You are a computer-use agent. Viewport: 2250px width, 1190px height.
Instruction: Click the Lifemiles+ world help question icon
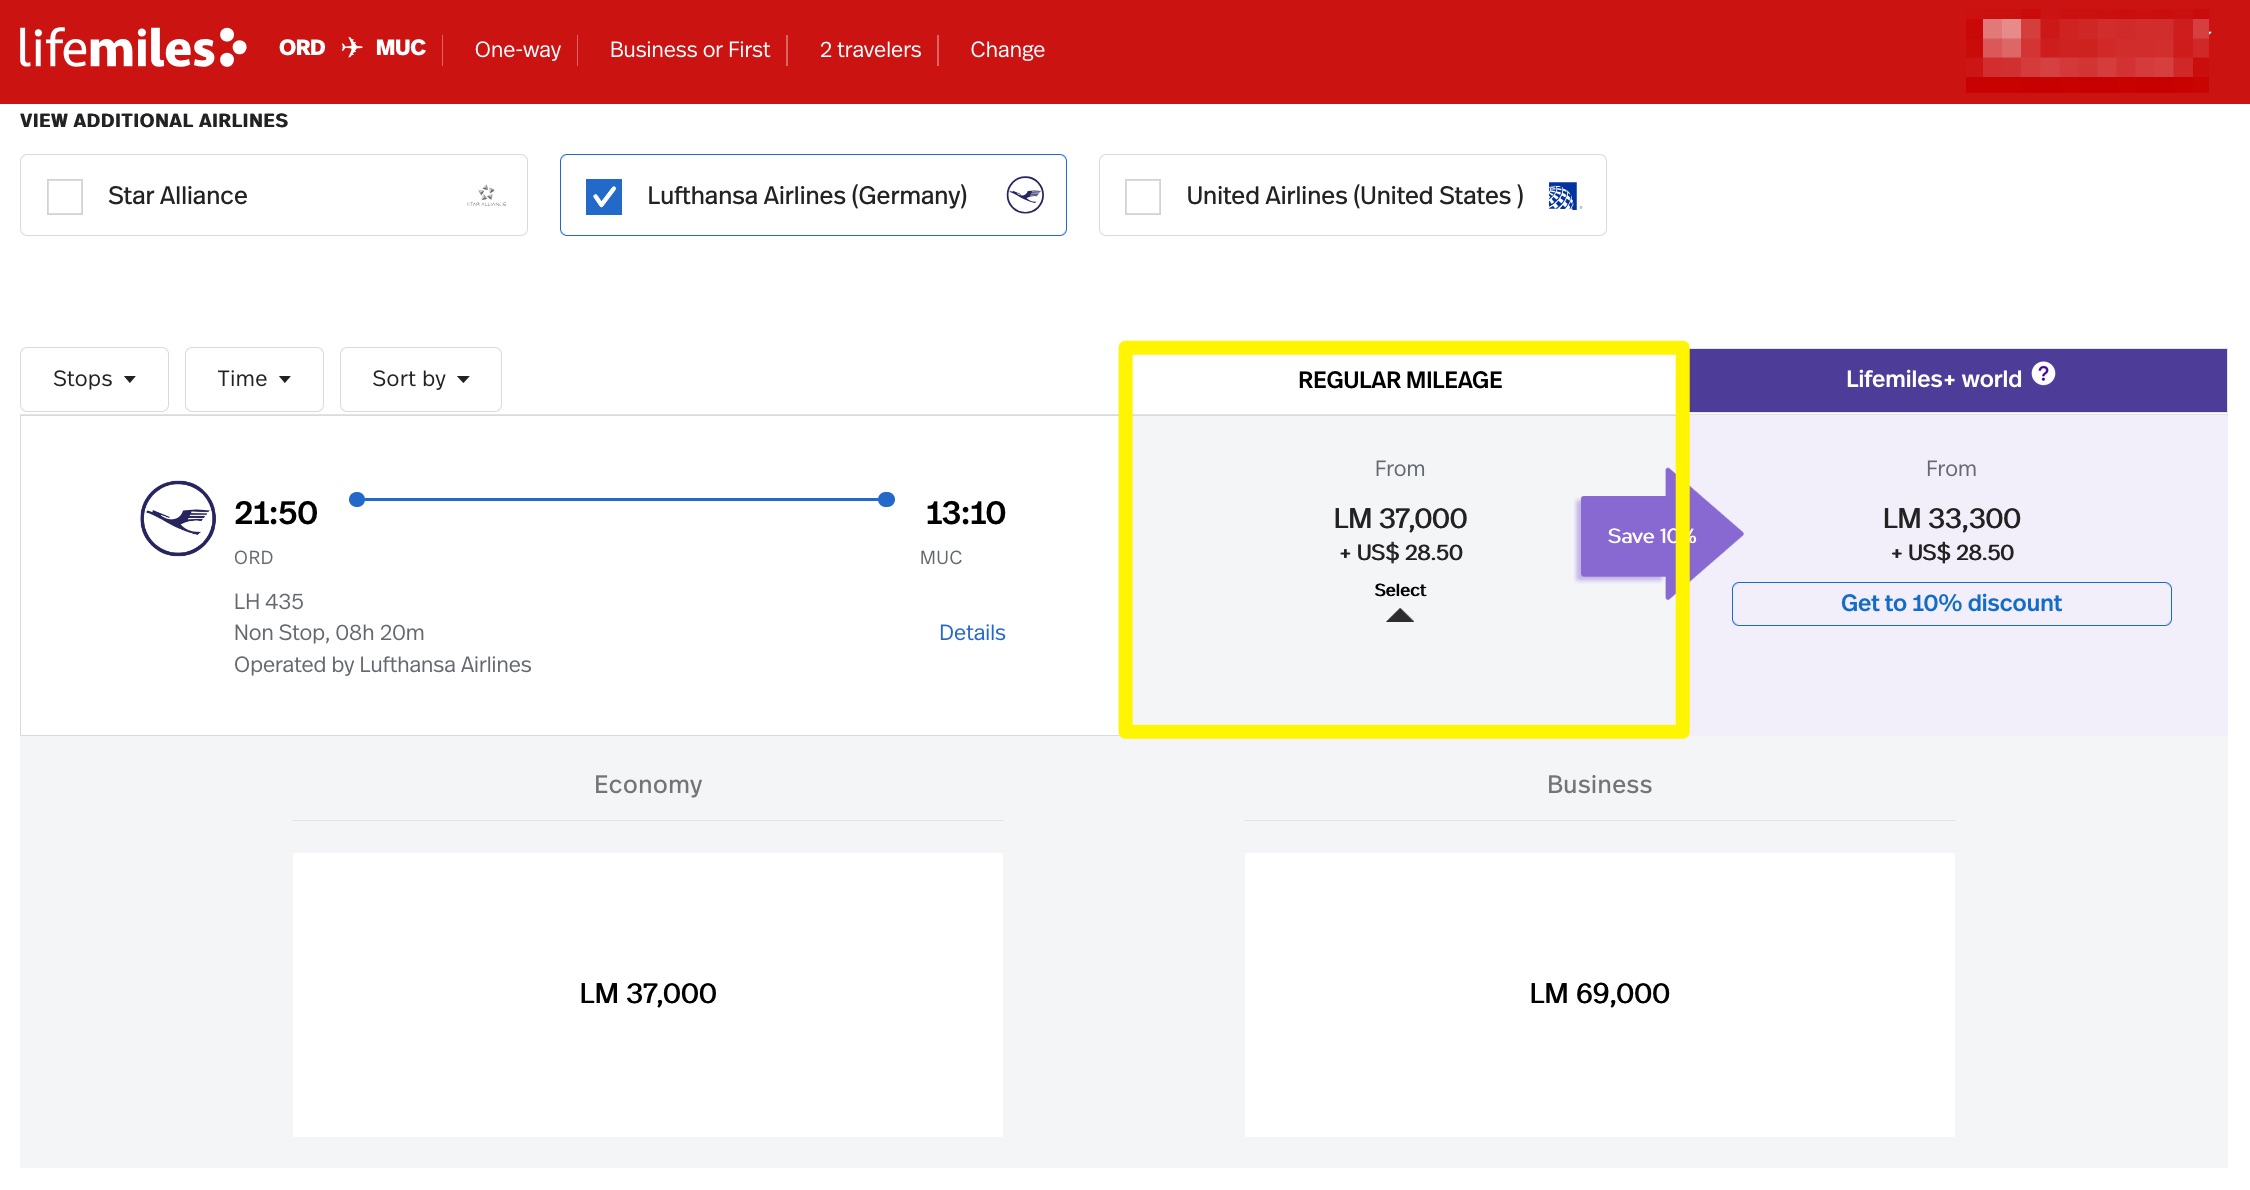[2044, 374]
